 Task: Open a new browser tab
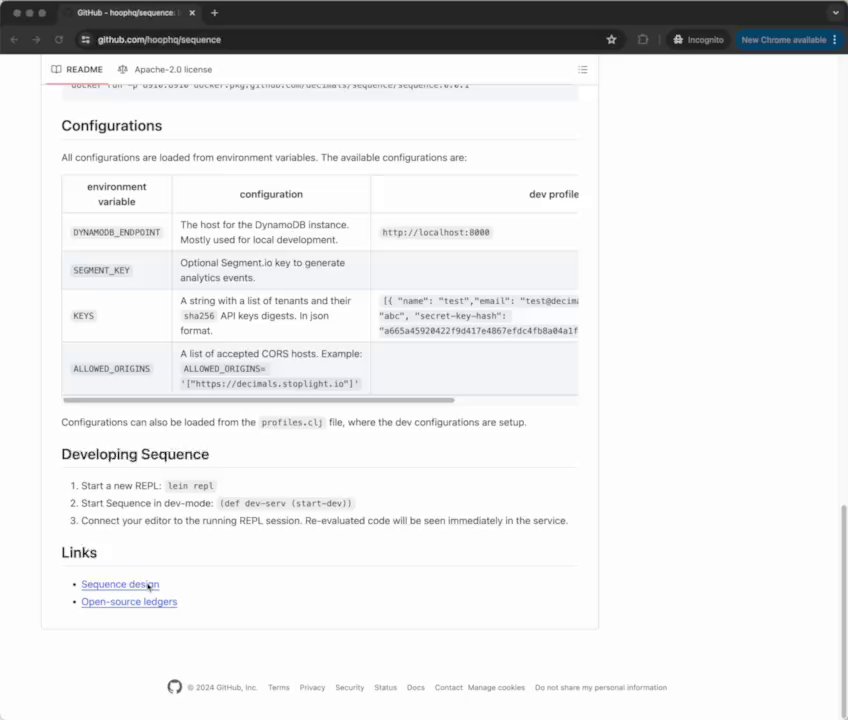click(x=214, y=13)
